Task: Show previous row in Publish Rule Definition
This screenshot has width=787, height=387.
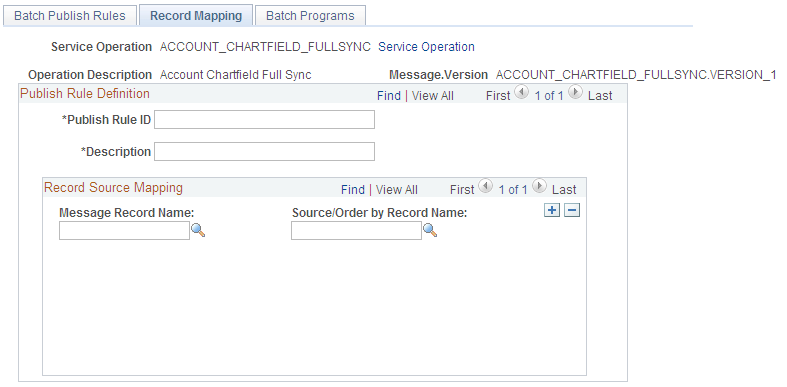Action: tap(522, 93)
